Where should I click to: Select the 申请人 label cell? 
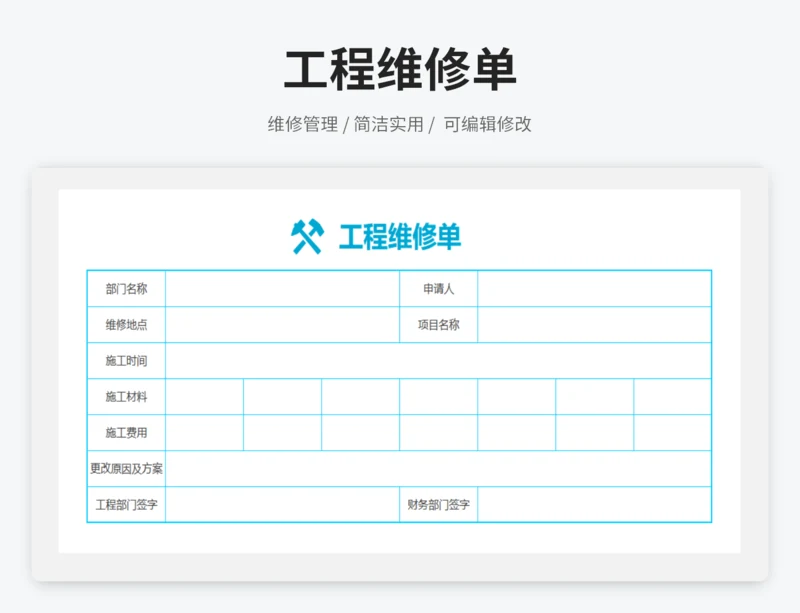[x=439, y=289]
